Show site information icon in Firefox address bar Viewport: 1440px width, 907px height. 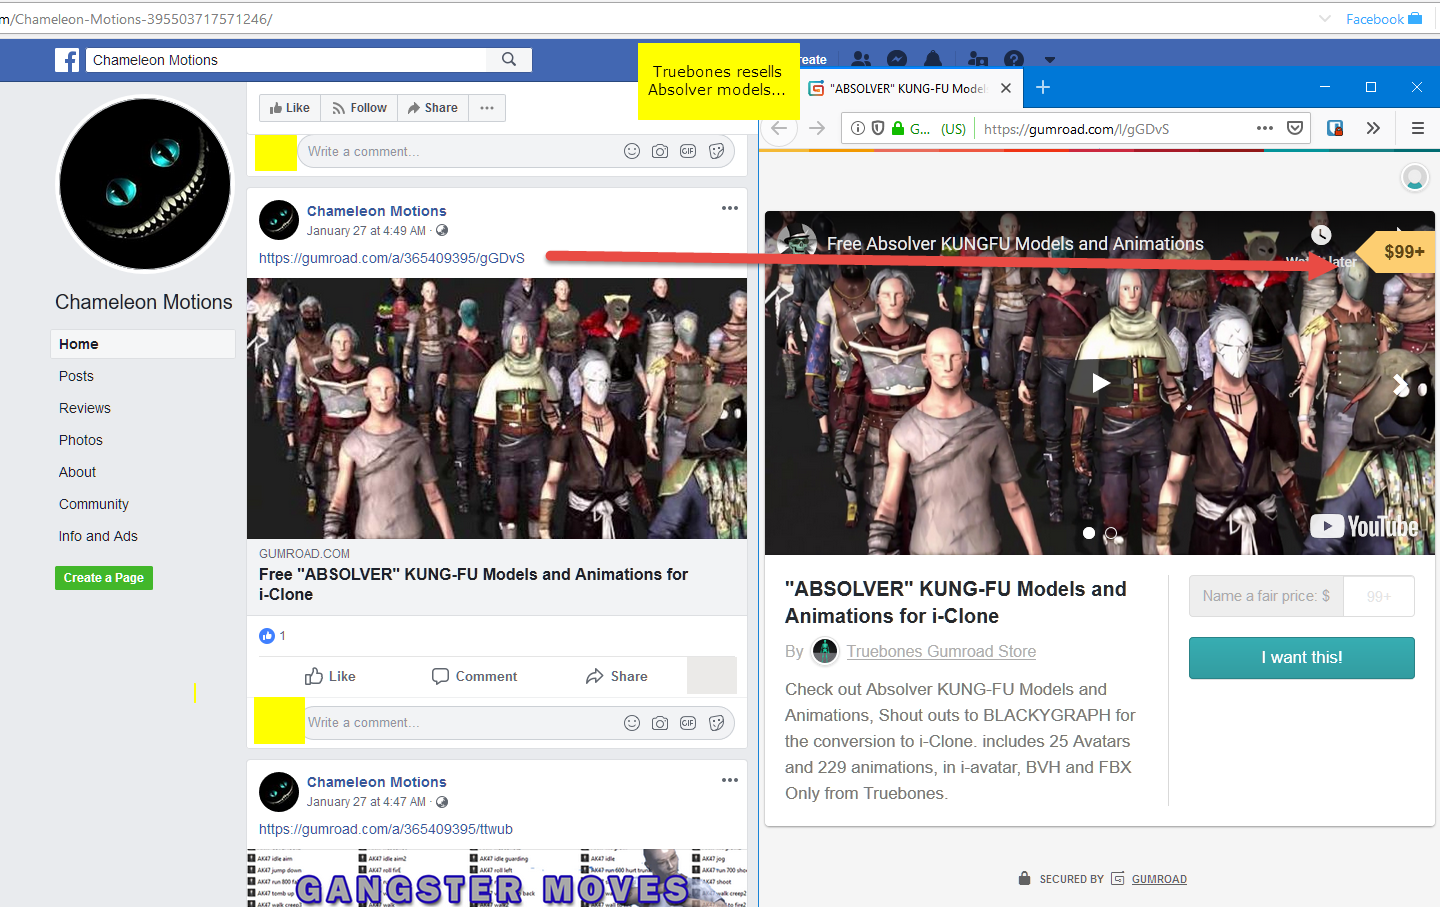coord(857,128)
